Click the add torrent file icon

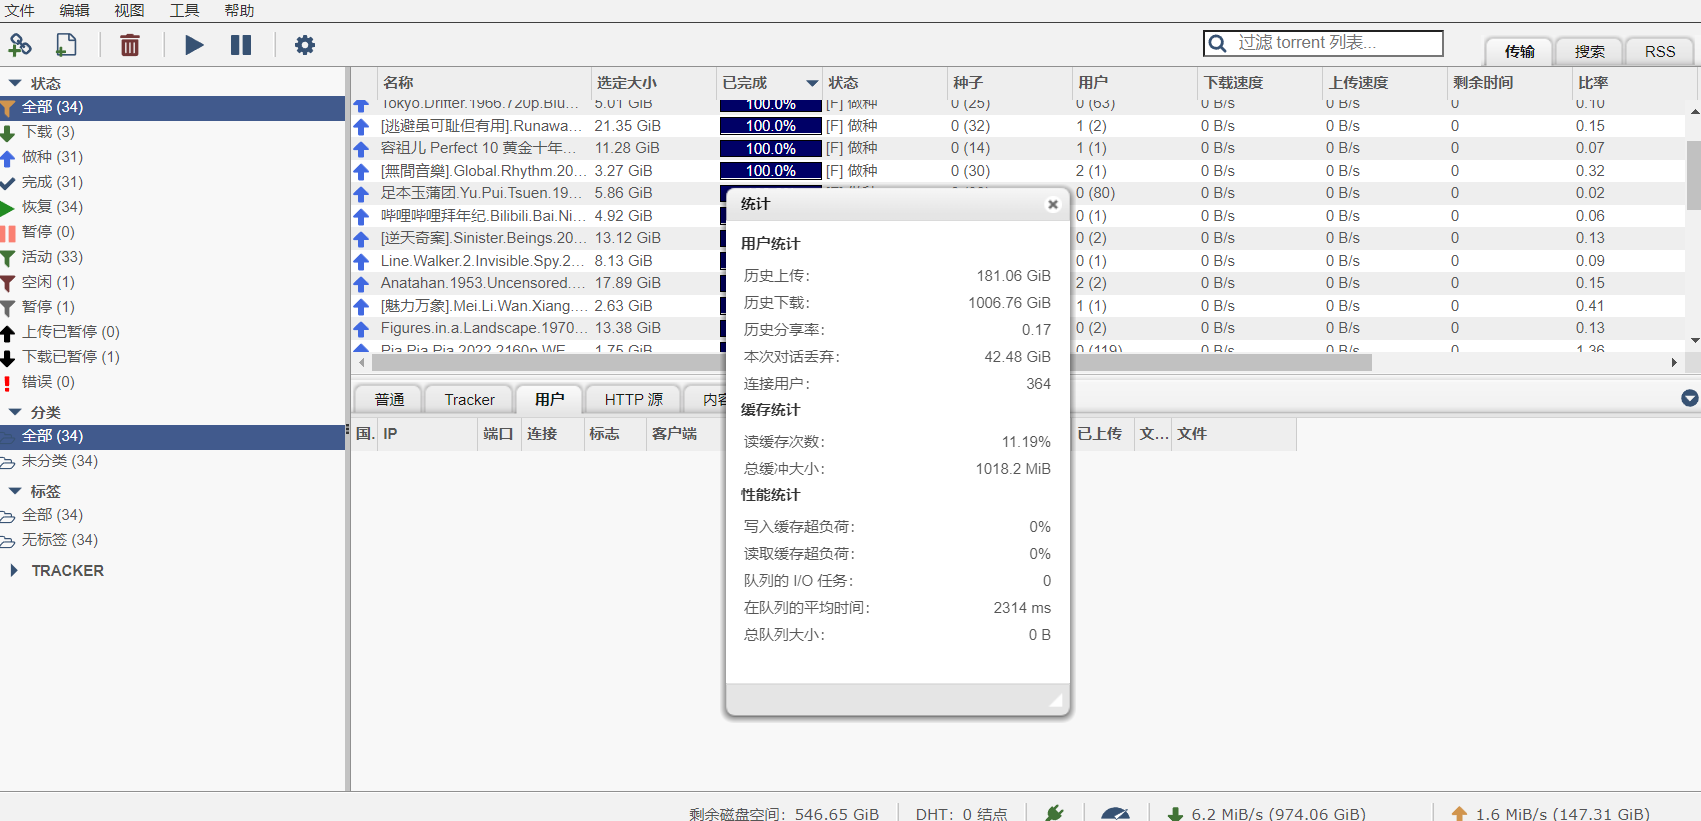pyautogui.click(x=66, y=45)
